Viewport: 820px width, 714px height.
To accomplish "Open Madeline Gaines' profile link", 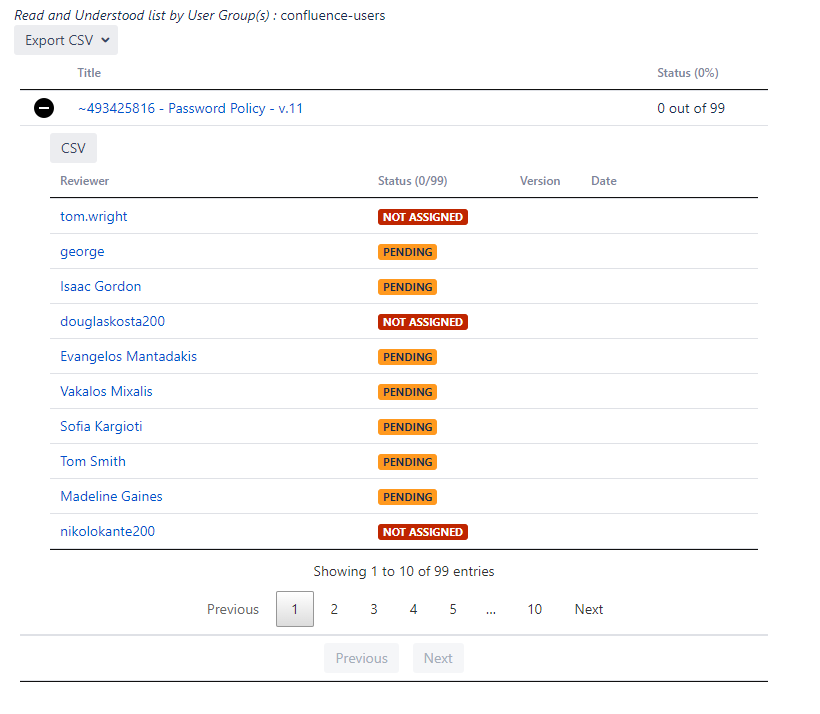I will [111, 496].
